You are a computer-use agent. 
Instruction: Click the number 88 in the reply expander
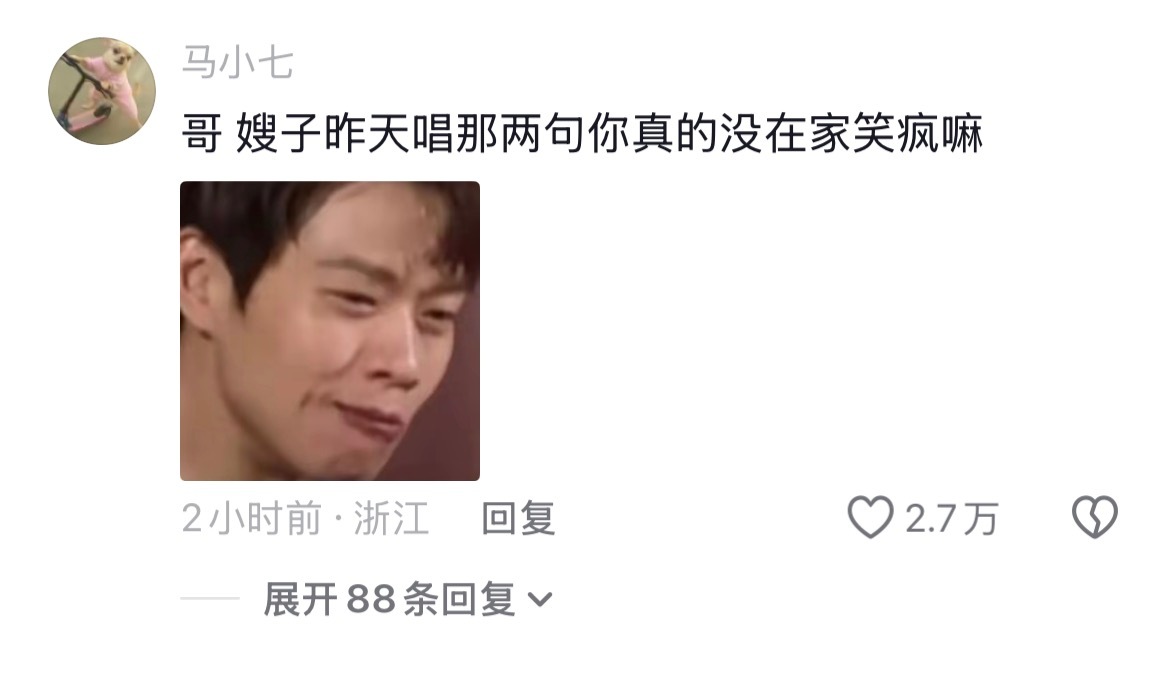(x=370, y=599)
